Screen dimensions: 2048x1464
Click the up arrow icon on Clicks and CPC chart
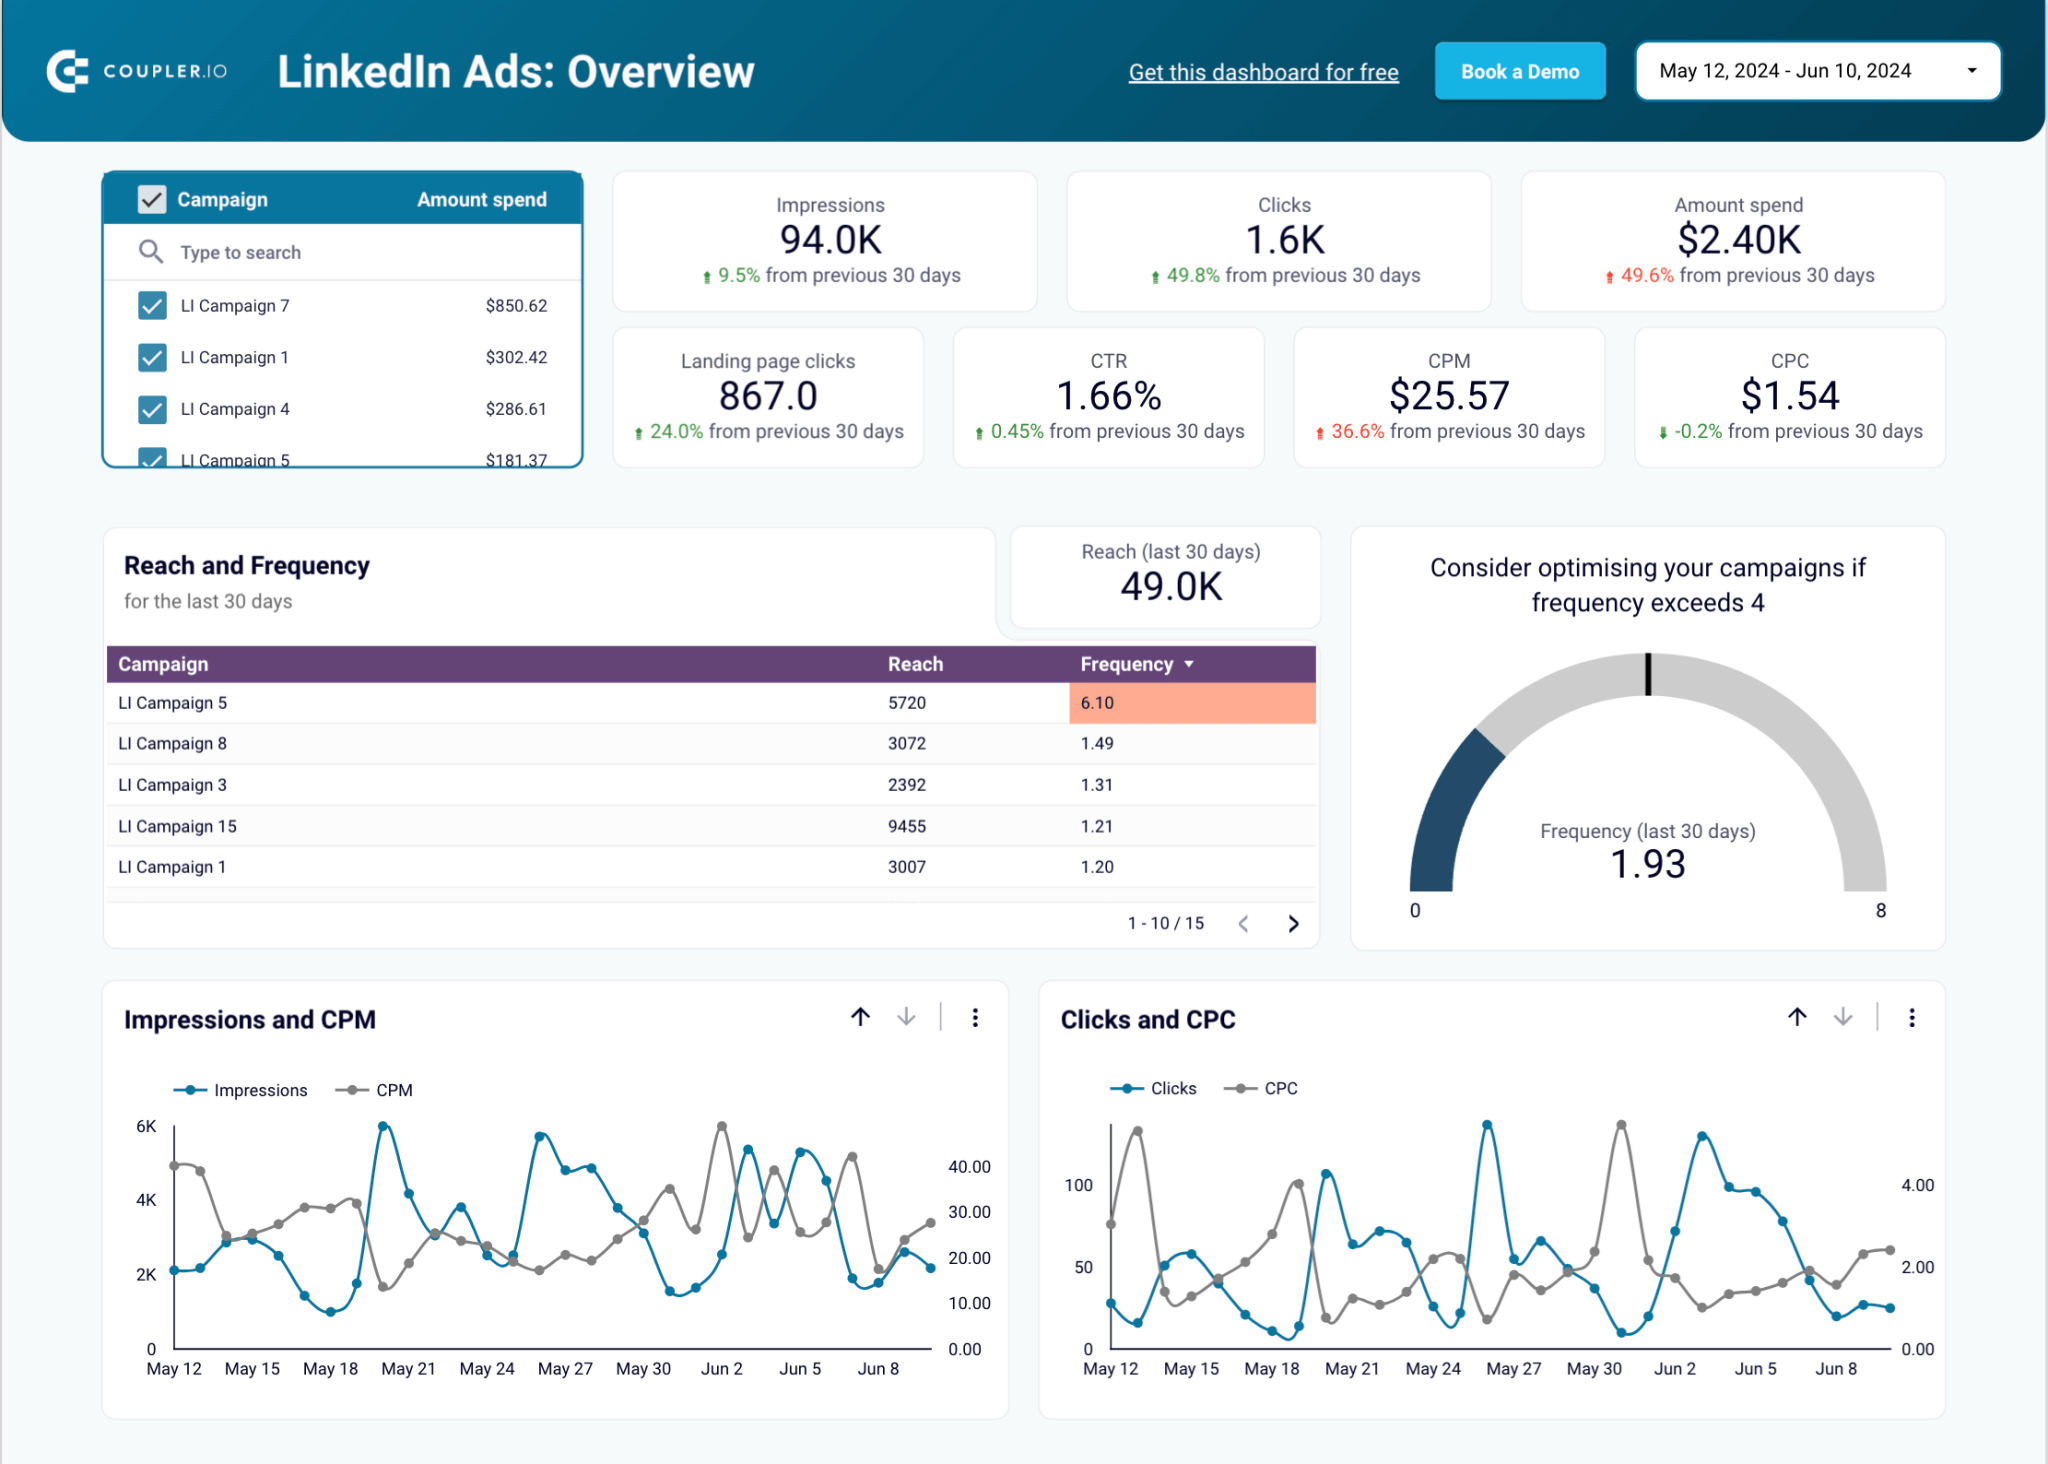pos(1797,1017)
